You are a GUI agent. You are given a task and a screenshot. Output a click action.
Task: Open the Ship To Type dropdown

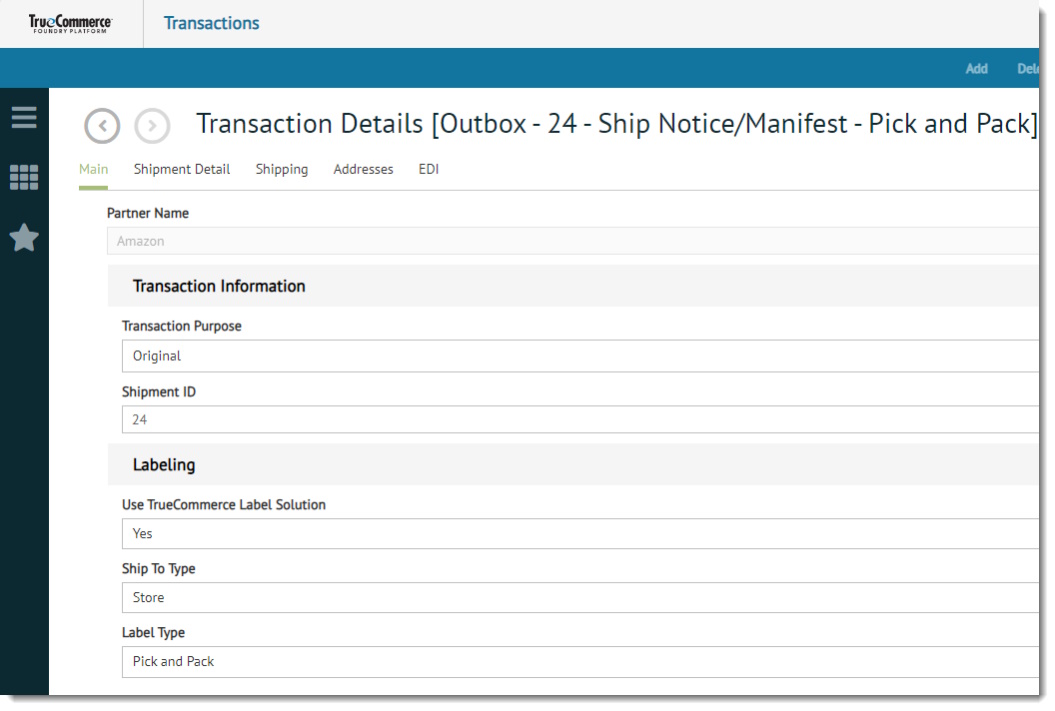tap(580, 598)
